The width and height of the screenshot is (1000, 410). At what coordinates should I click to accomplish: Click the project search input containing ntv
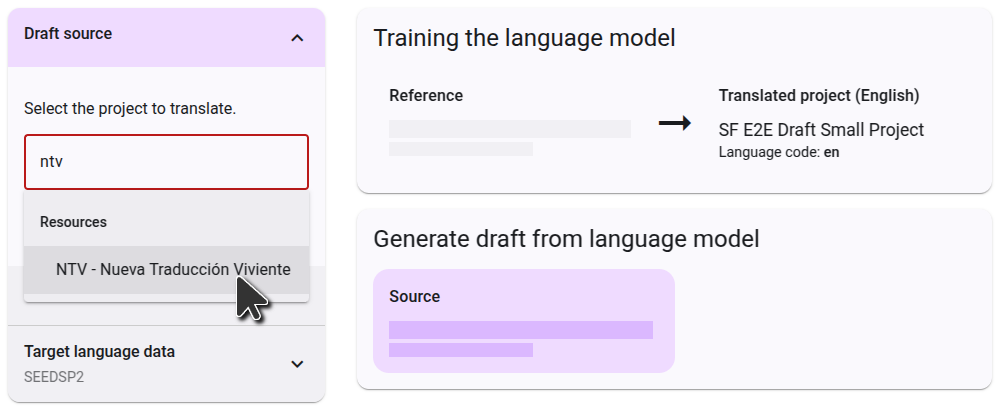click(166, 162)
